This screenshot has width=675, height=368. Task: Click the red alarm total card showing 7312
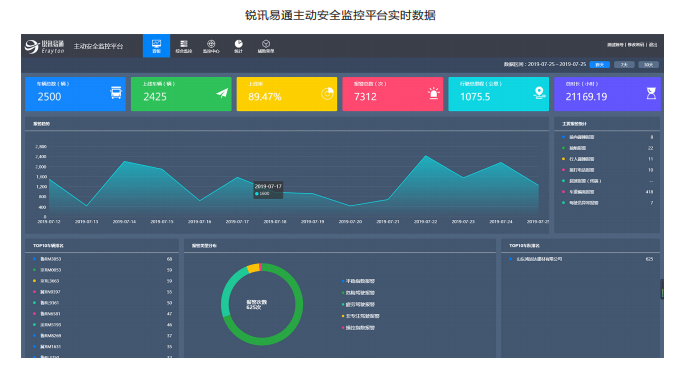point(393,94)
